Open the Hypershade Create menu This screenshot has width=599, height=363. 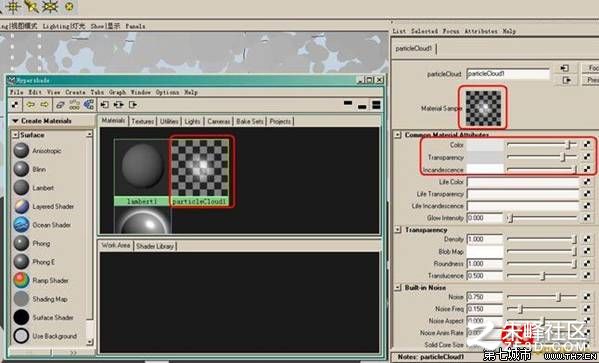(x=75, y=92)
